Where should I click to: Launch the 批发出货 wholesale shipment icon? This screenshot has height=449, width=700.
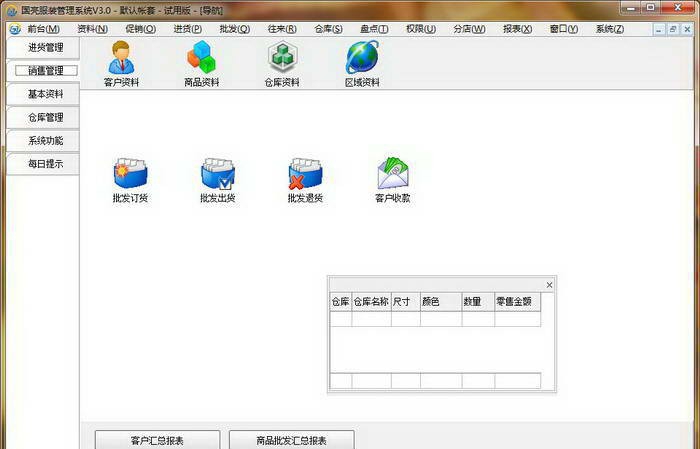click(x=217, y=180)
